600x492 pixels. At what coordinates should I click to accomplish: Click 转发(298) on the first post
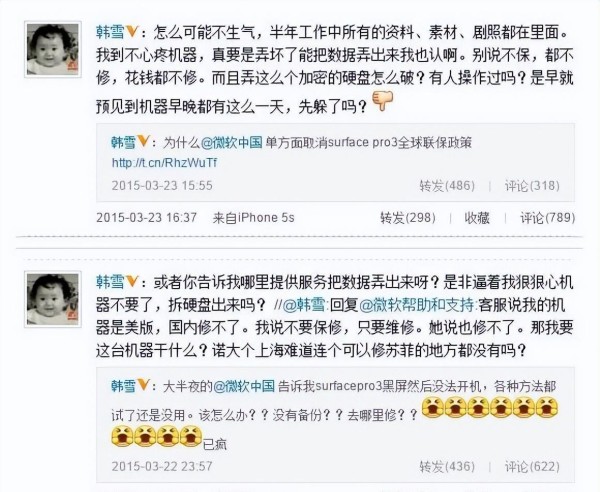[408, 218]
